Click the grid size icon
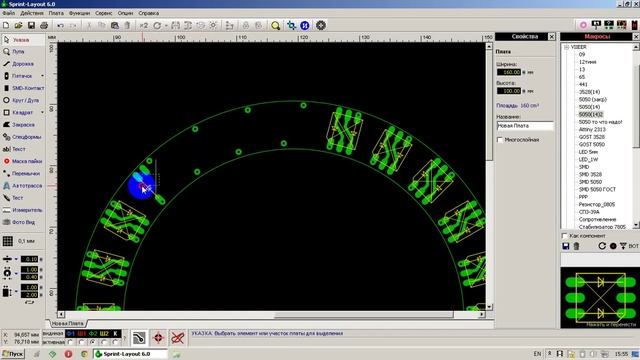Image resolution: width=640 pixels, height=360 pixels. coord(8,241)
